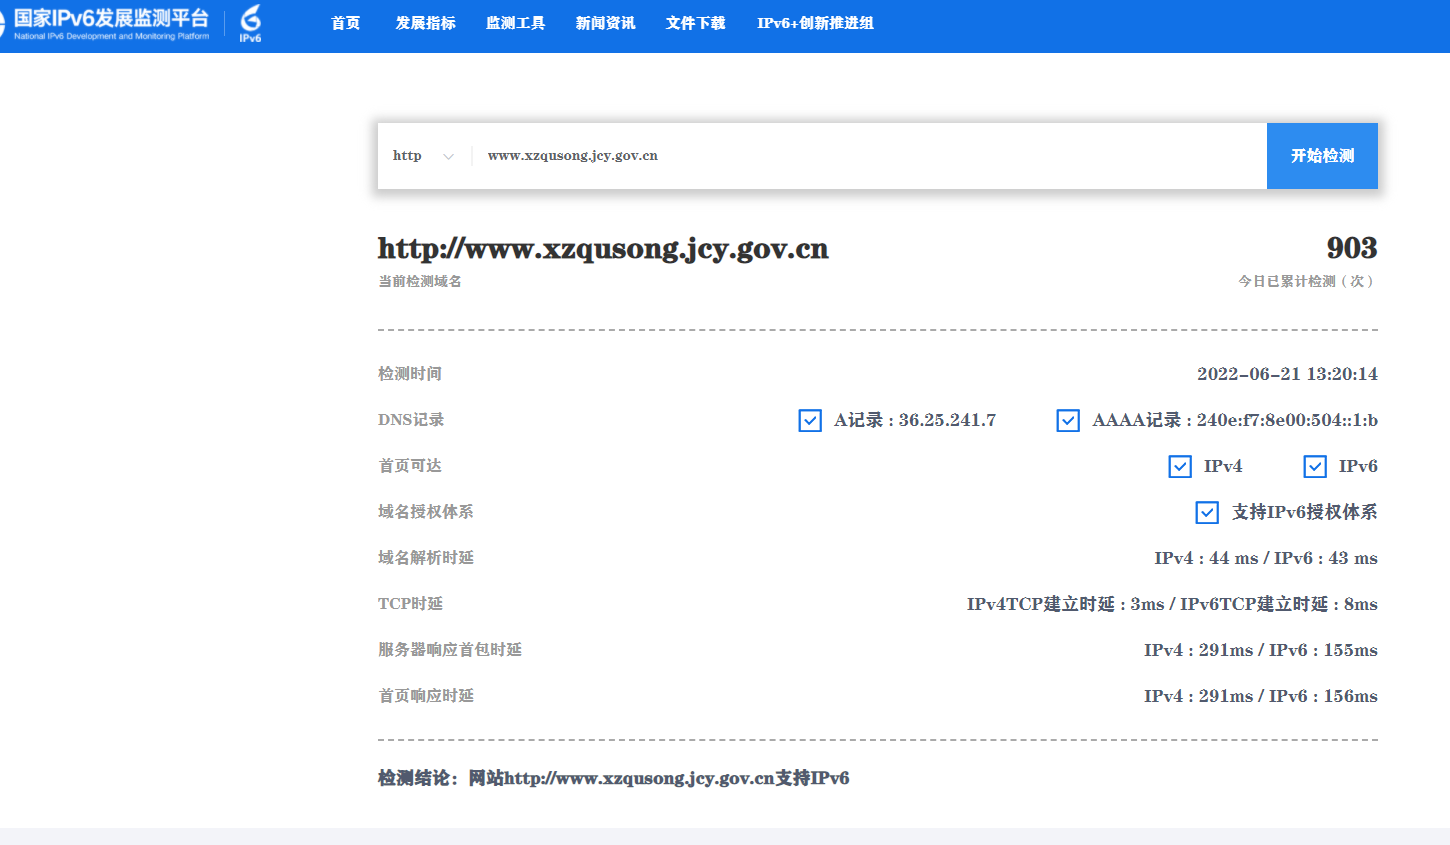
Task: Go to 监测工具 in navigation bar
Action: (x=515, y=23)
